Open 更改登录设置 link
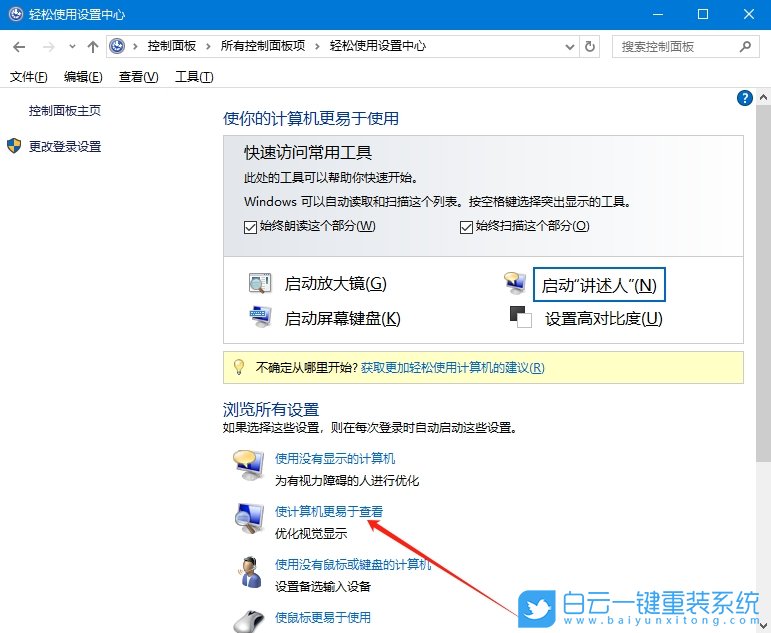771x633 pixels. [65, 147]
